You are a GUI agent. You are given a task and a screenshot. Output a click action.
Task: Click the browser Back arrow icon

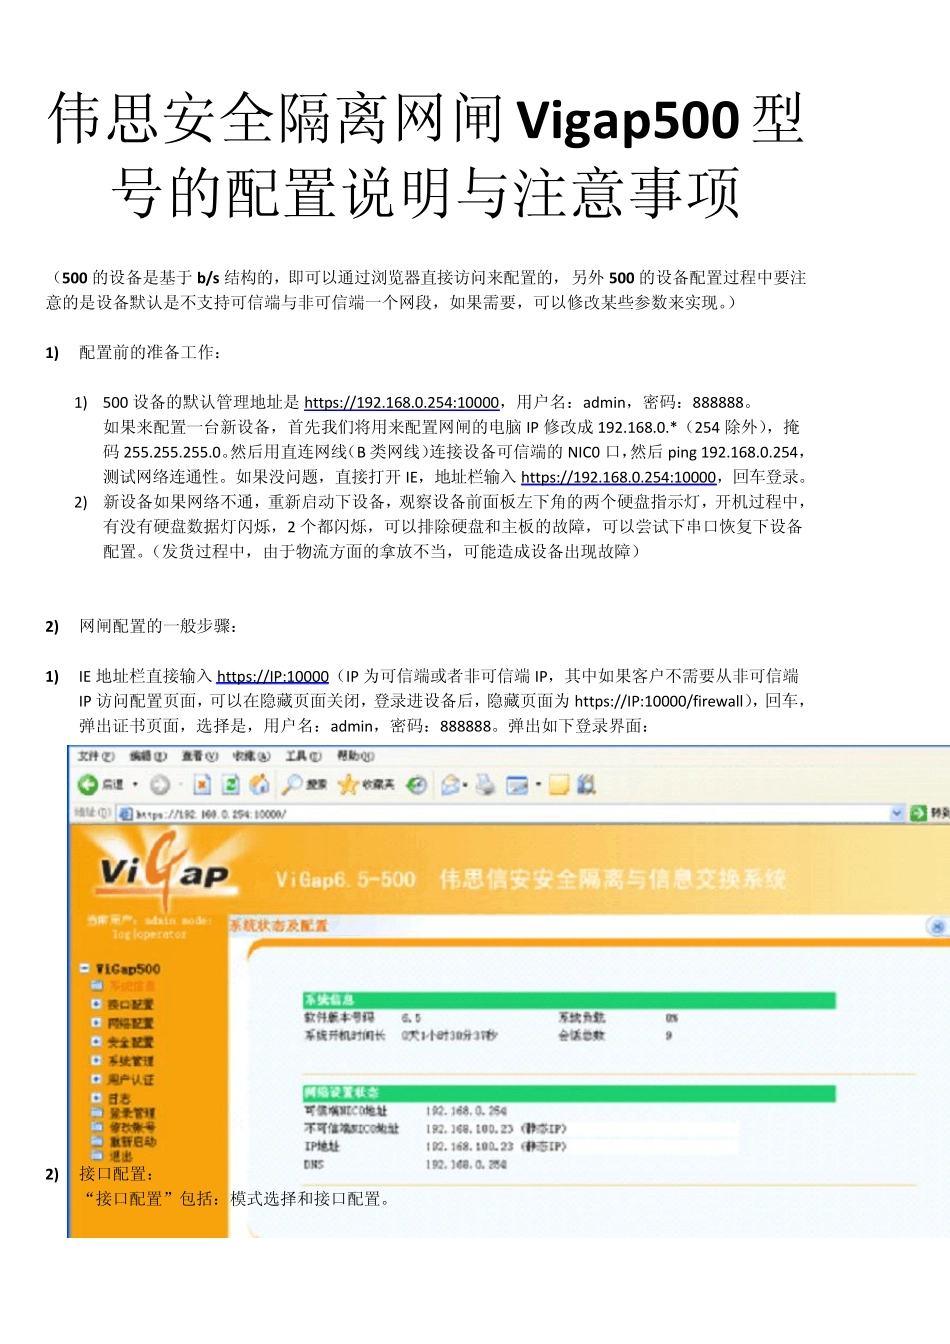[88, 785]
